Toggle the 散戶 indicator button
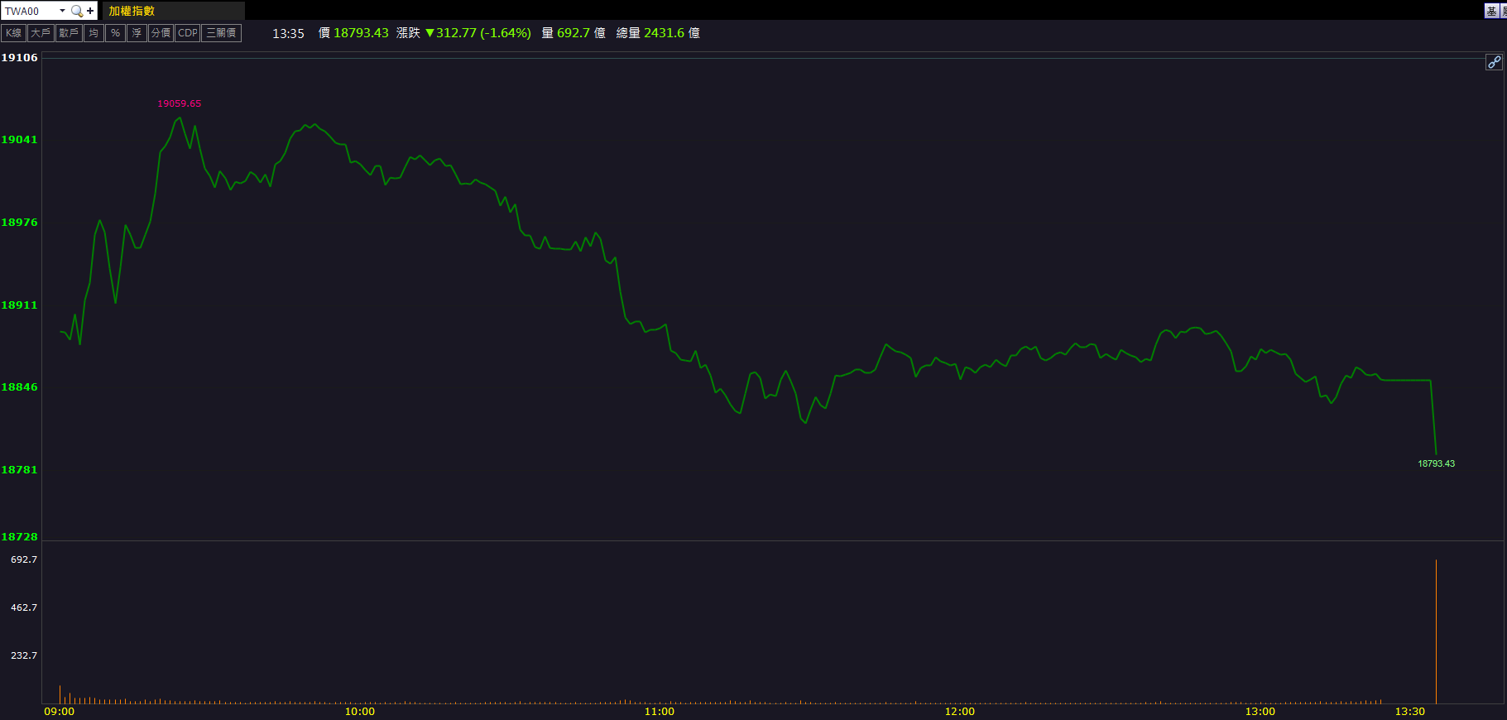Screen dimensions: 1507x720 [x=69, y=33]
